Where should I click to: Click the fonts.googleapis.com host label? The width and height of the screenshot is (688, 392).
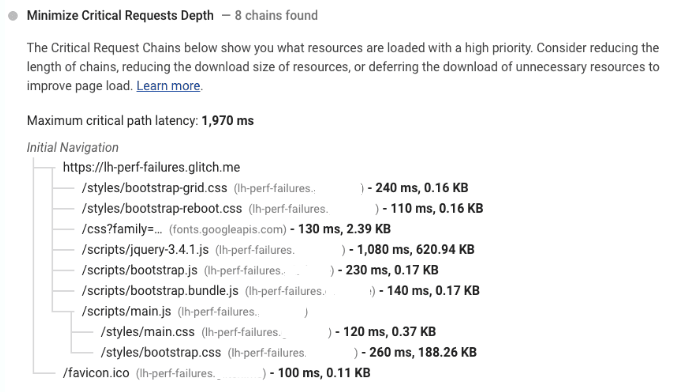click(x=228, y=230)
